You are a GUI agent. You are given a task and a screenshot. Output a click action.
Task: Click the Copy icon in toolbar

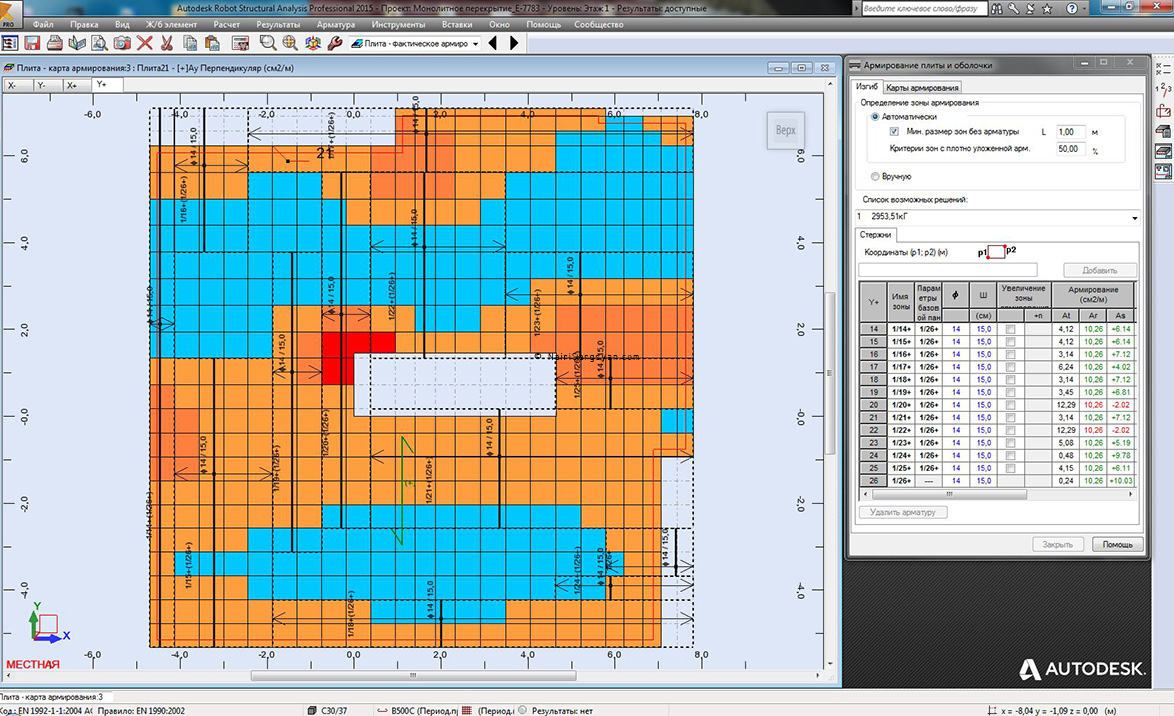point(190,43)
